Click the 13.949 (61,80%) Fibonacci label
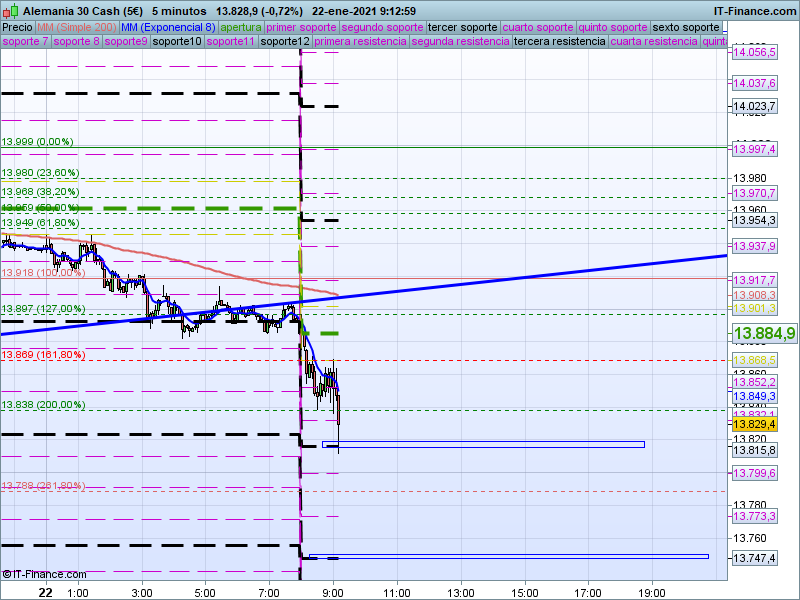The width and height of the screenshot is (800, 600). click(x=40, y=223)
